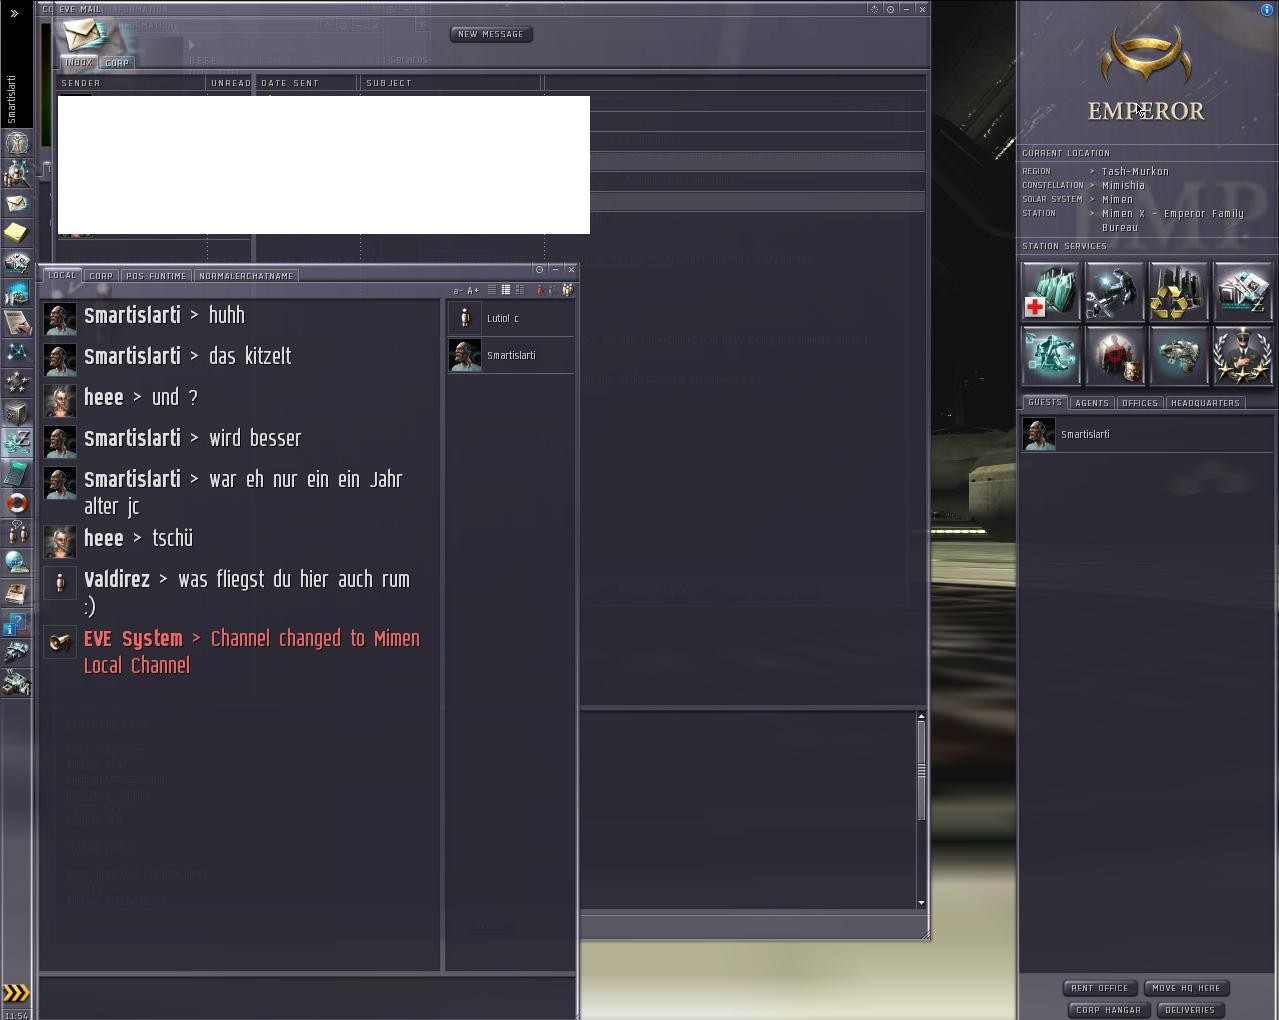Minimize the EVE Mail window
This screenshot has height=1020, width=1279.
click(906, 9)
